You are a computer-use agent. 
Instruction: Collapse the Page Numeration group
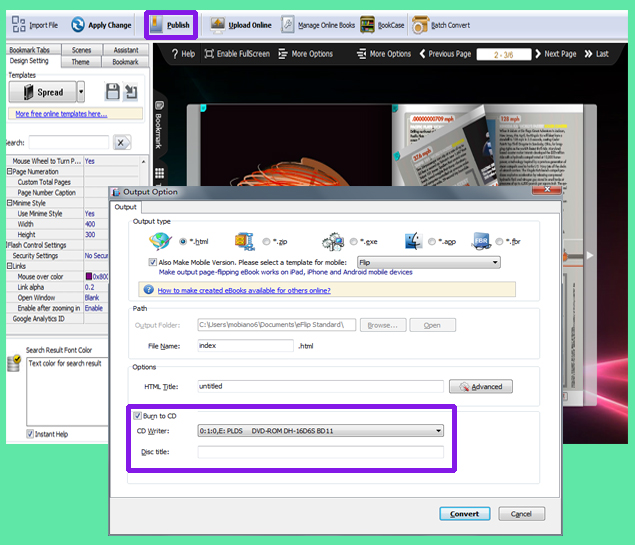9,171
